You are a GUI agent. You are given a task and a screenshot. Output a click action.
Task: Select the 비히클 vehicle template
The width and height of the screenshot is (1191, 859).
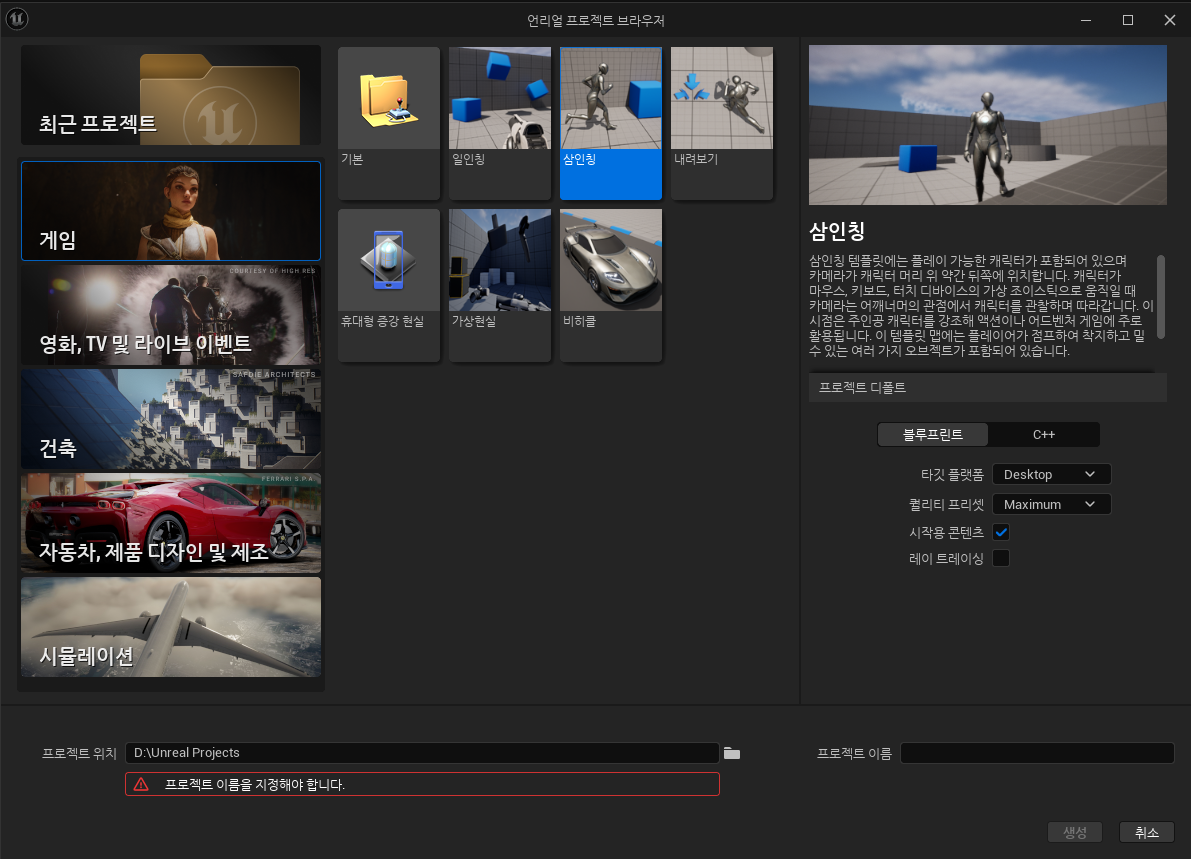pos(611,285)
